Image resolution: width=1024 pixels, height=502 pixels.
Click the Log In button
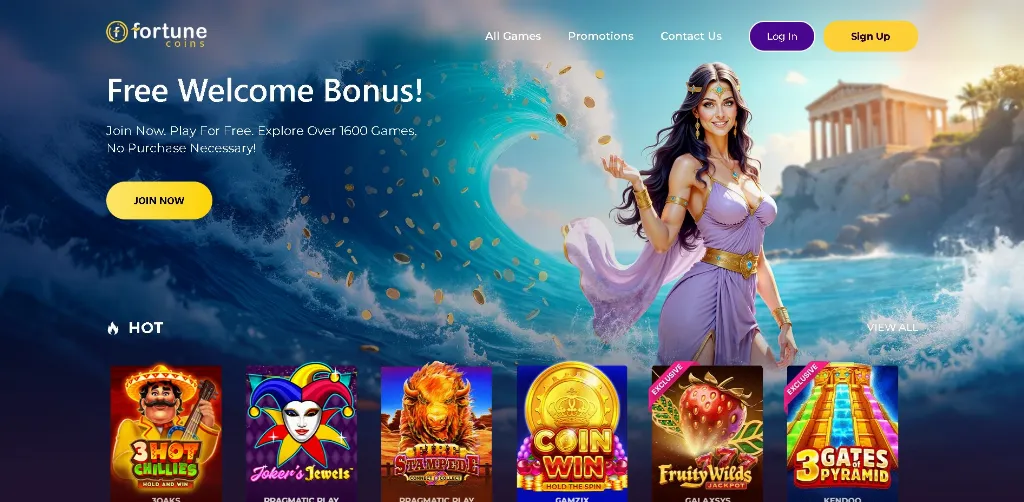tap(782, 36)
